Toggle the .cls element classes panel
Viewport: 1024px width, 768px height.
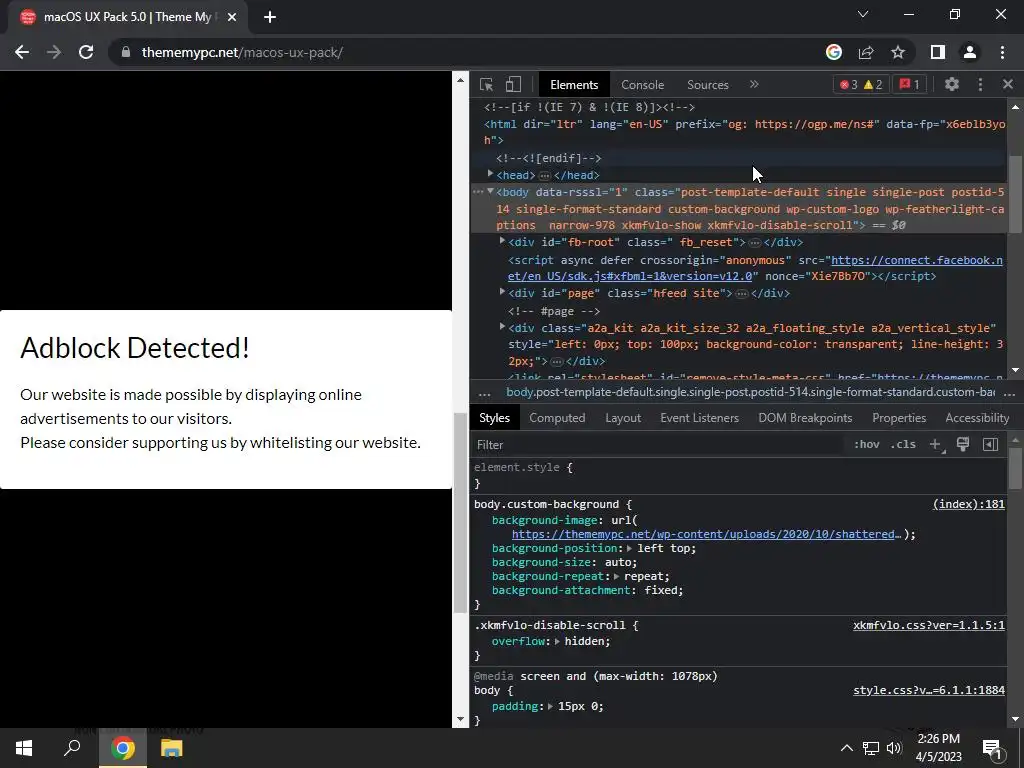903,445
